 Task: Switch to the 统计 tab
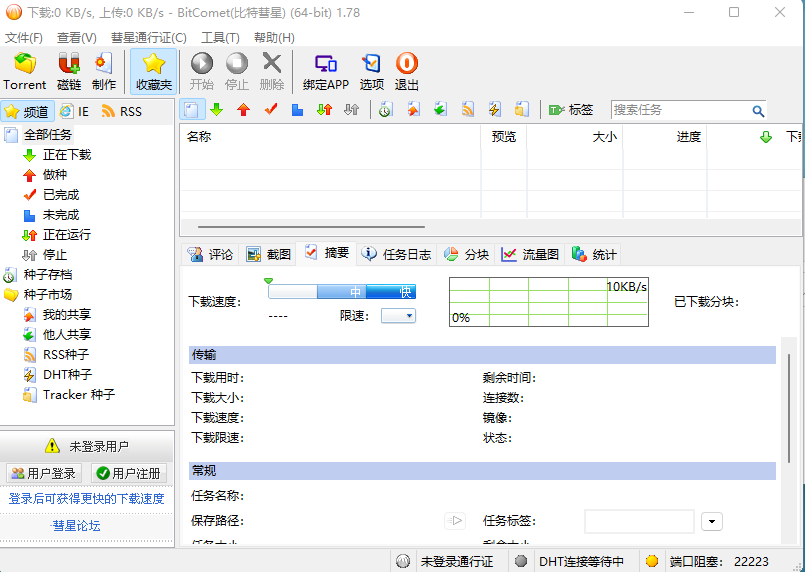[x=593, y=255]
